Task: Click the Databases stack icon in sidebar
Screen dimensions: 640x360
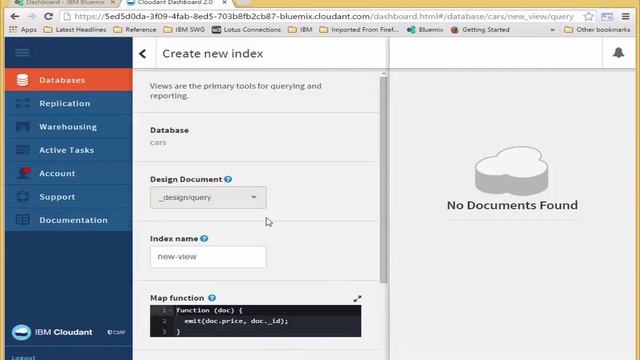Action: click(22, 80)
